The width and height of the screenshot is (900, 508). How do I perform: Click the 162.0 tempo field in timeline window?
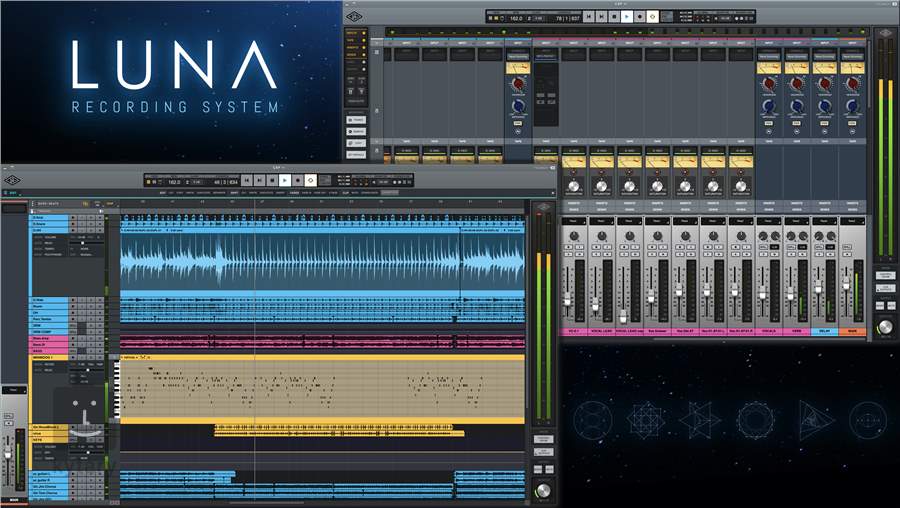175,181
